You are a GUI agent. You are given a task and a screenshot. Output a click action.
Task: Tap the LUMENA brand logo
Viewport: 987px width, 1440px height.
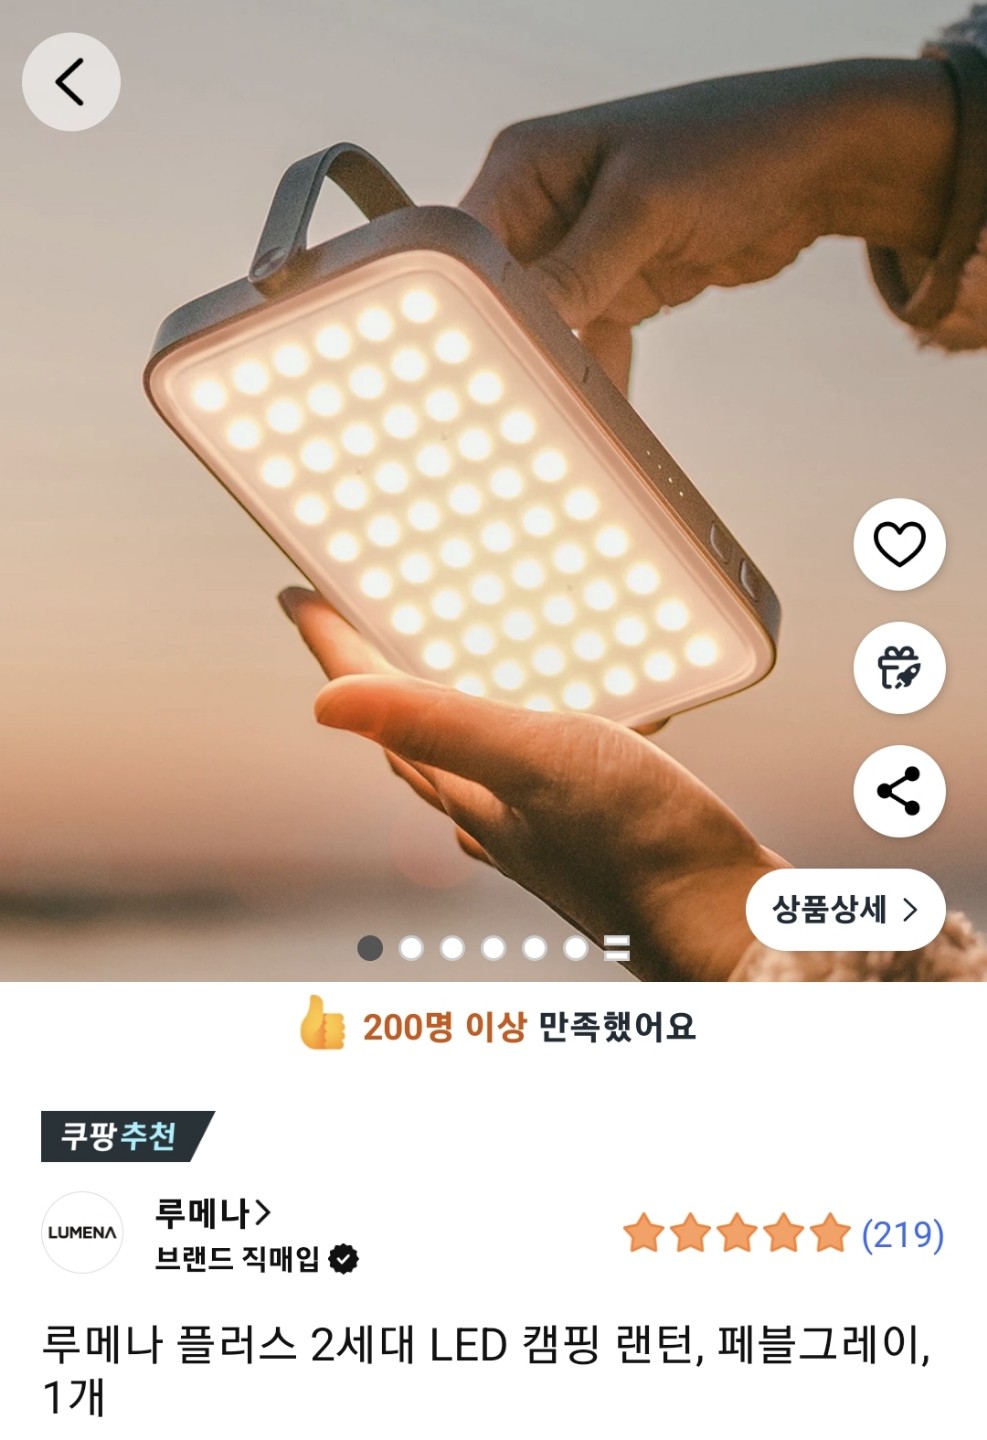click(82, 1232)
